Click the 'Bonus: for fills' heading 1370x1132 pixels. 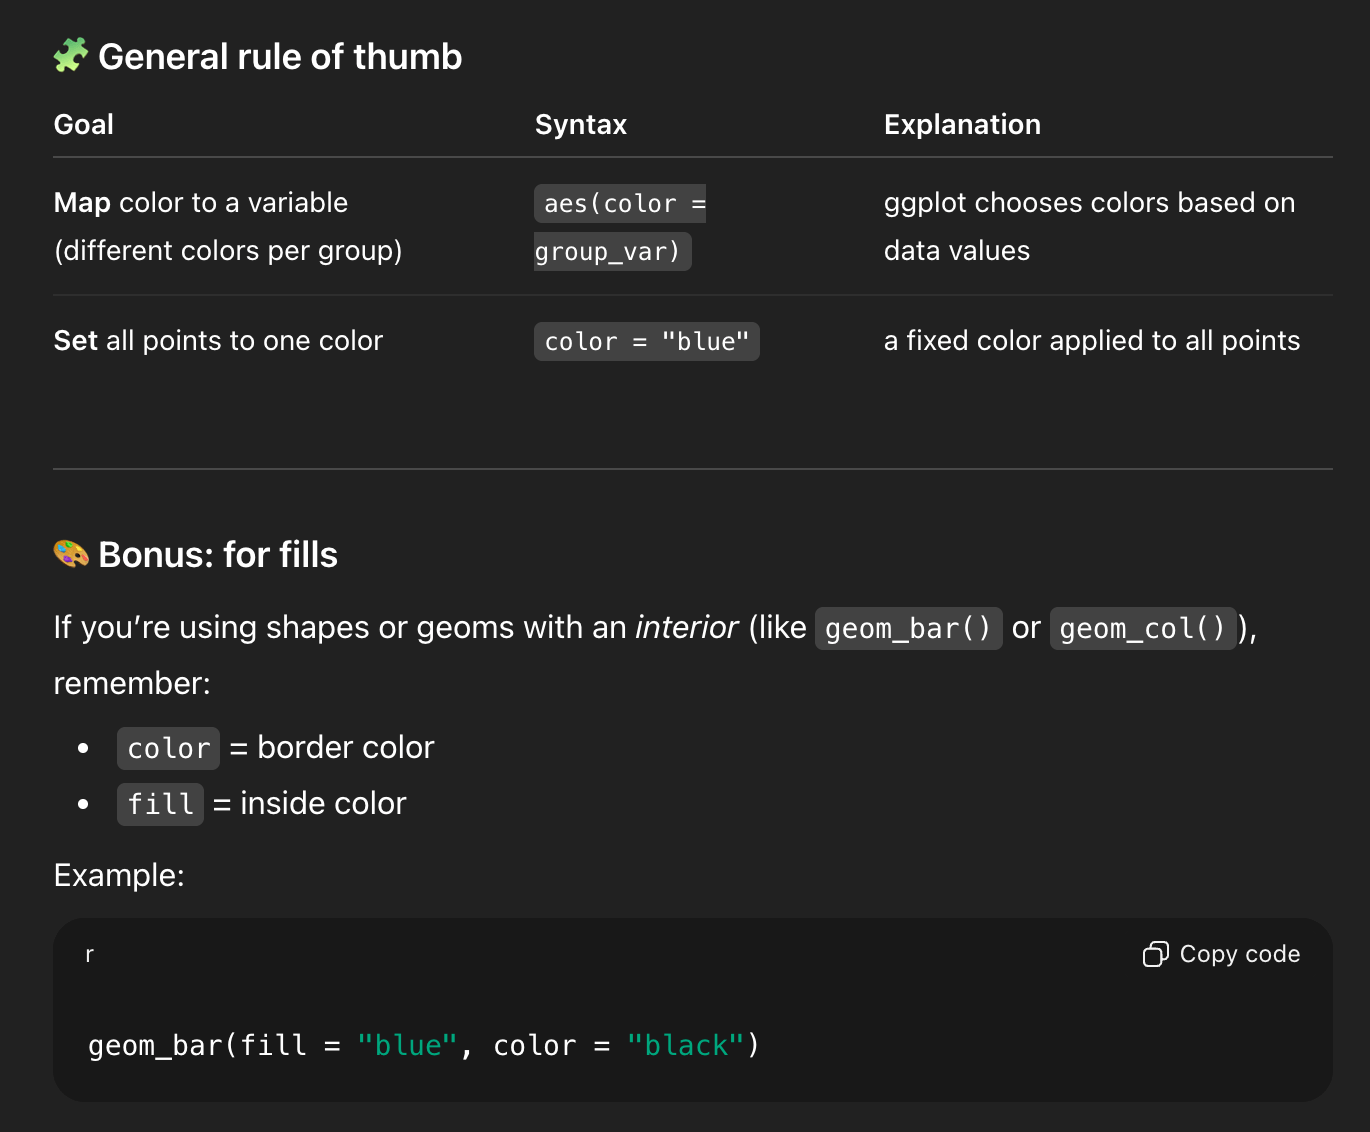218,555
